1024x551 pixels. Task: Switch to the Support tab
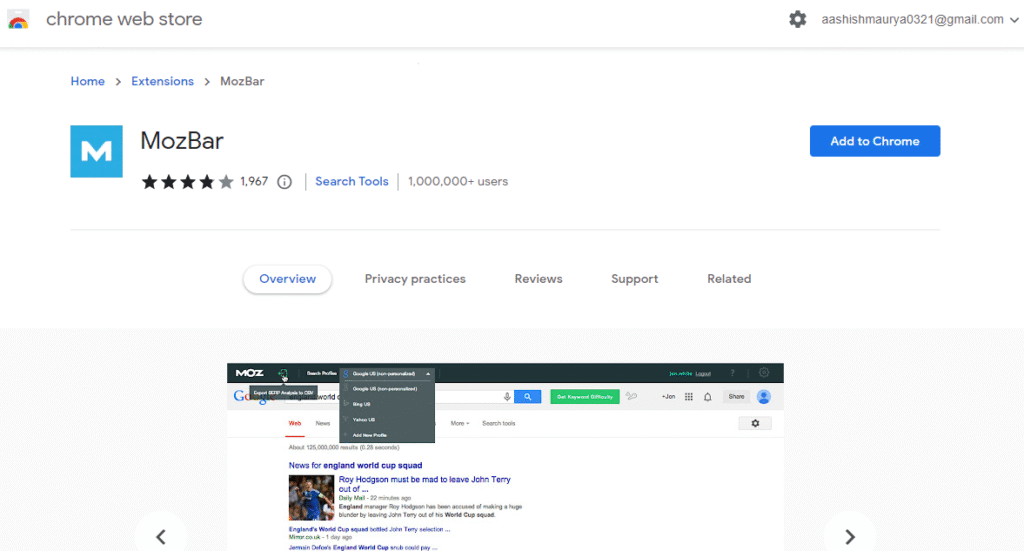coord(635,279)
